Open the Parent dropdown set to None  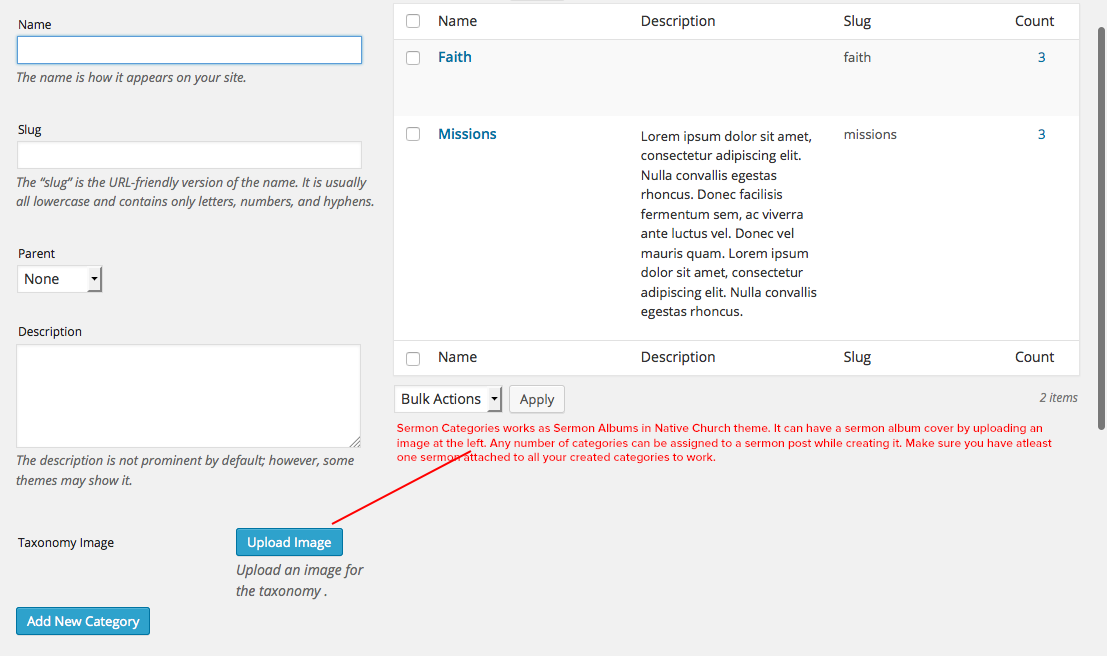[x=60, y=279]
